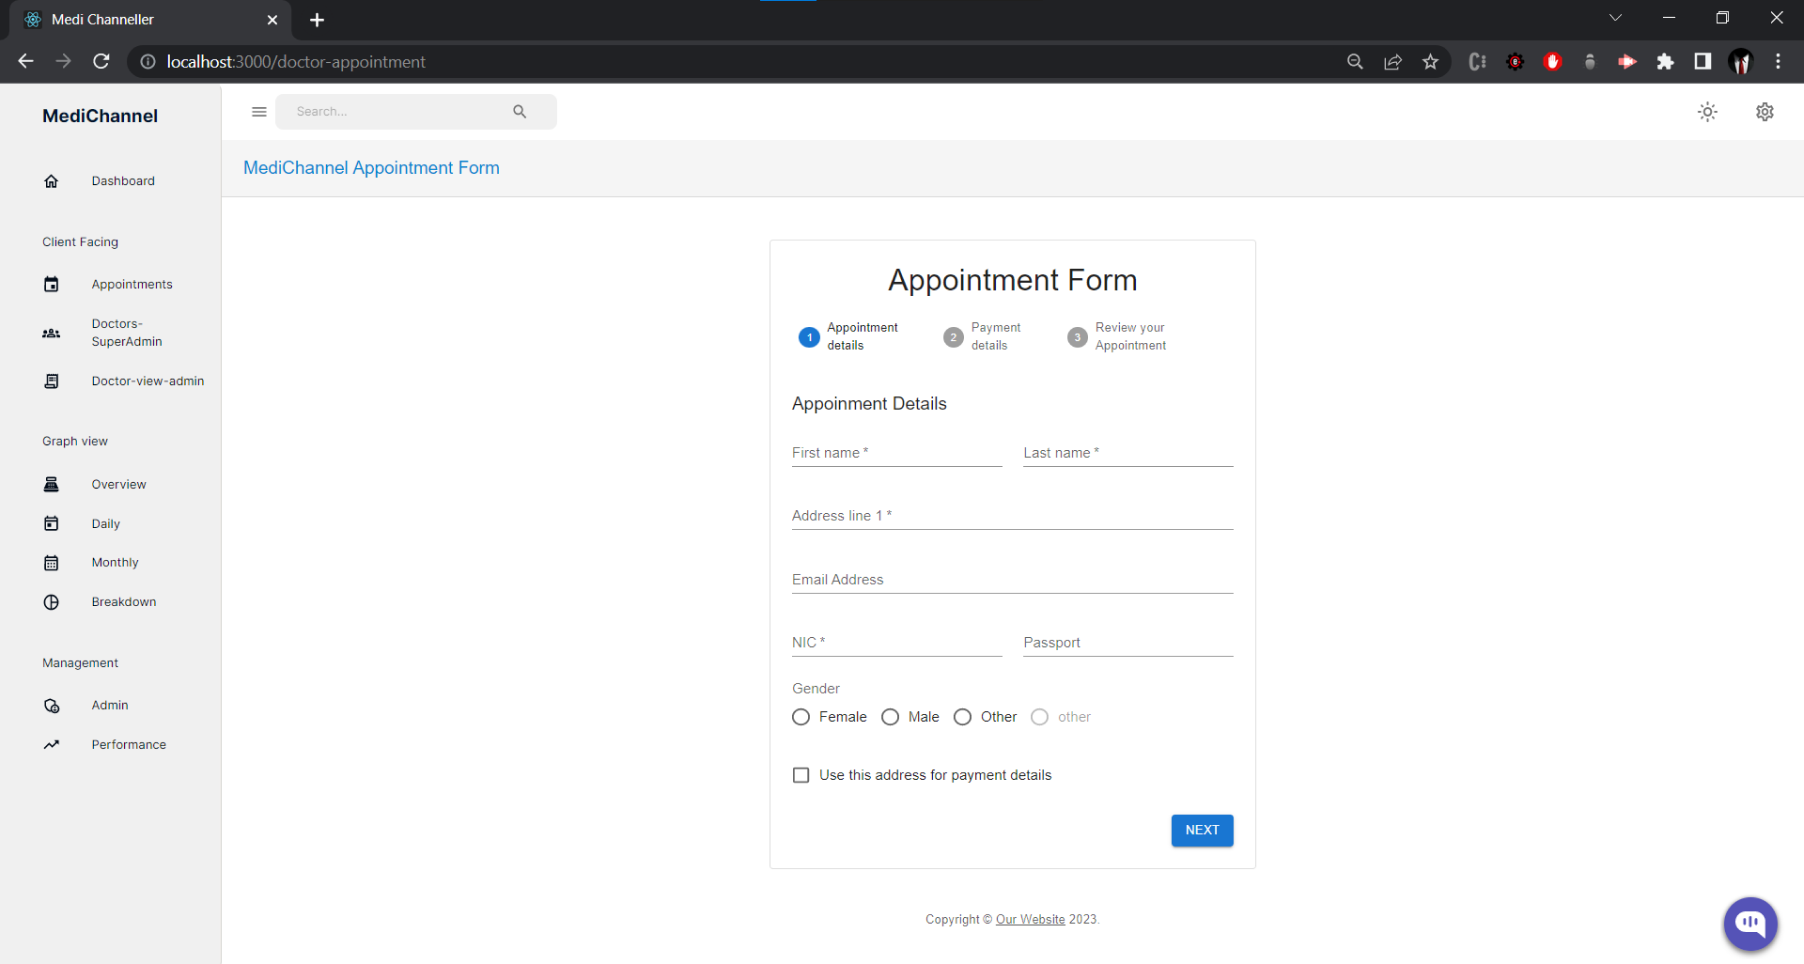The width and height of the screenshot is (1804, 964).
Task: Open Breakdown using the pie chart icon
Action: click(x=51, y=601)
